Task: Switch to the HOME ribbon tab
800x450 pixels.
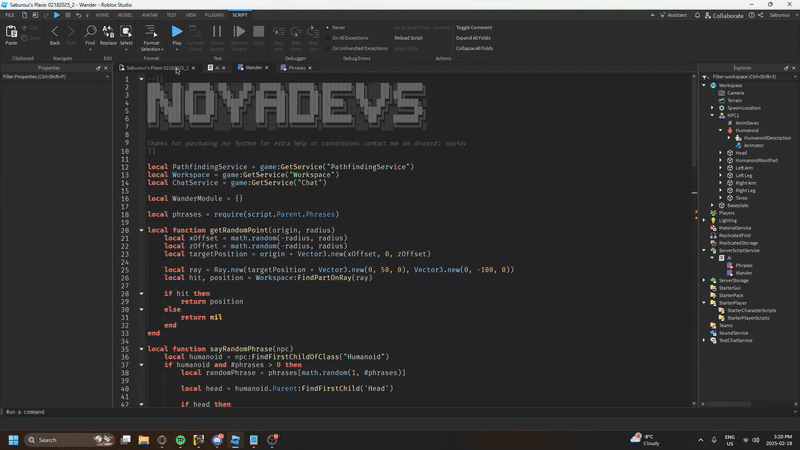Action: click(x=102, y=15)
